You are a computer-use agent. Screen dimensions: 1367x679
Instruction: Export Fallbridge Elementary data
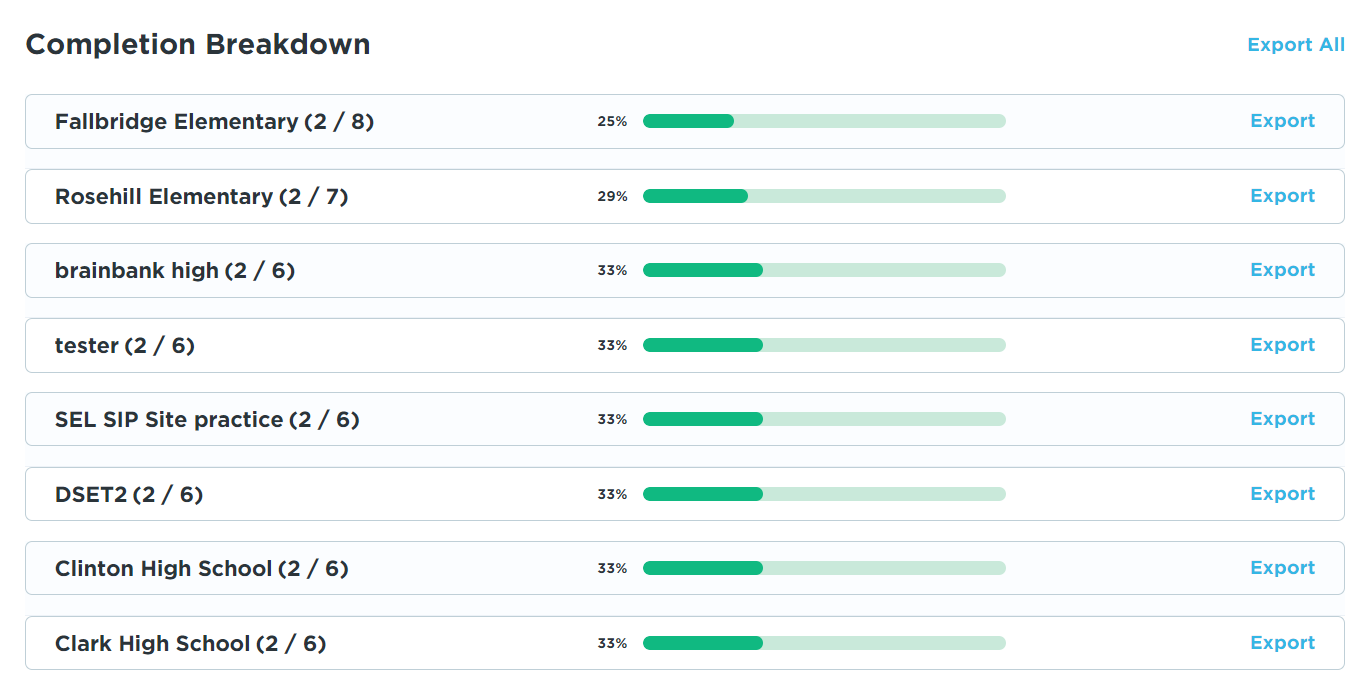point(1282,121)
